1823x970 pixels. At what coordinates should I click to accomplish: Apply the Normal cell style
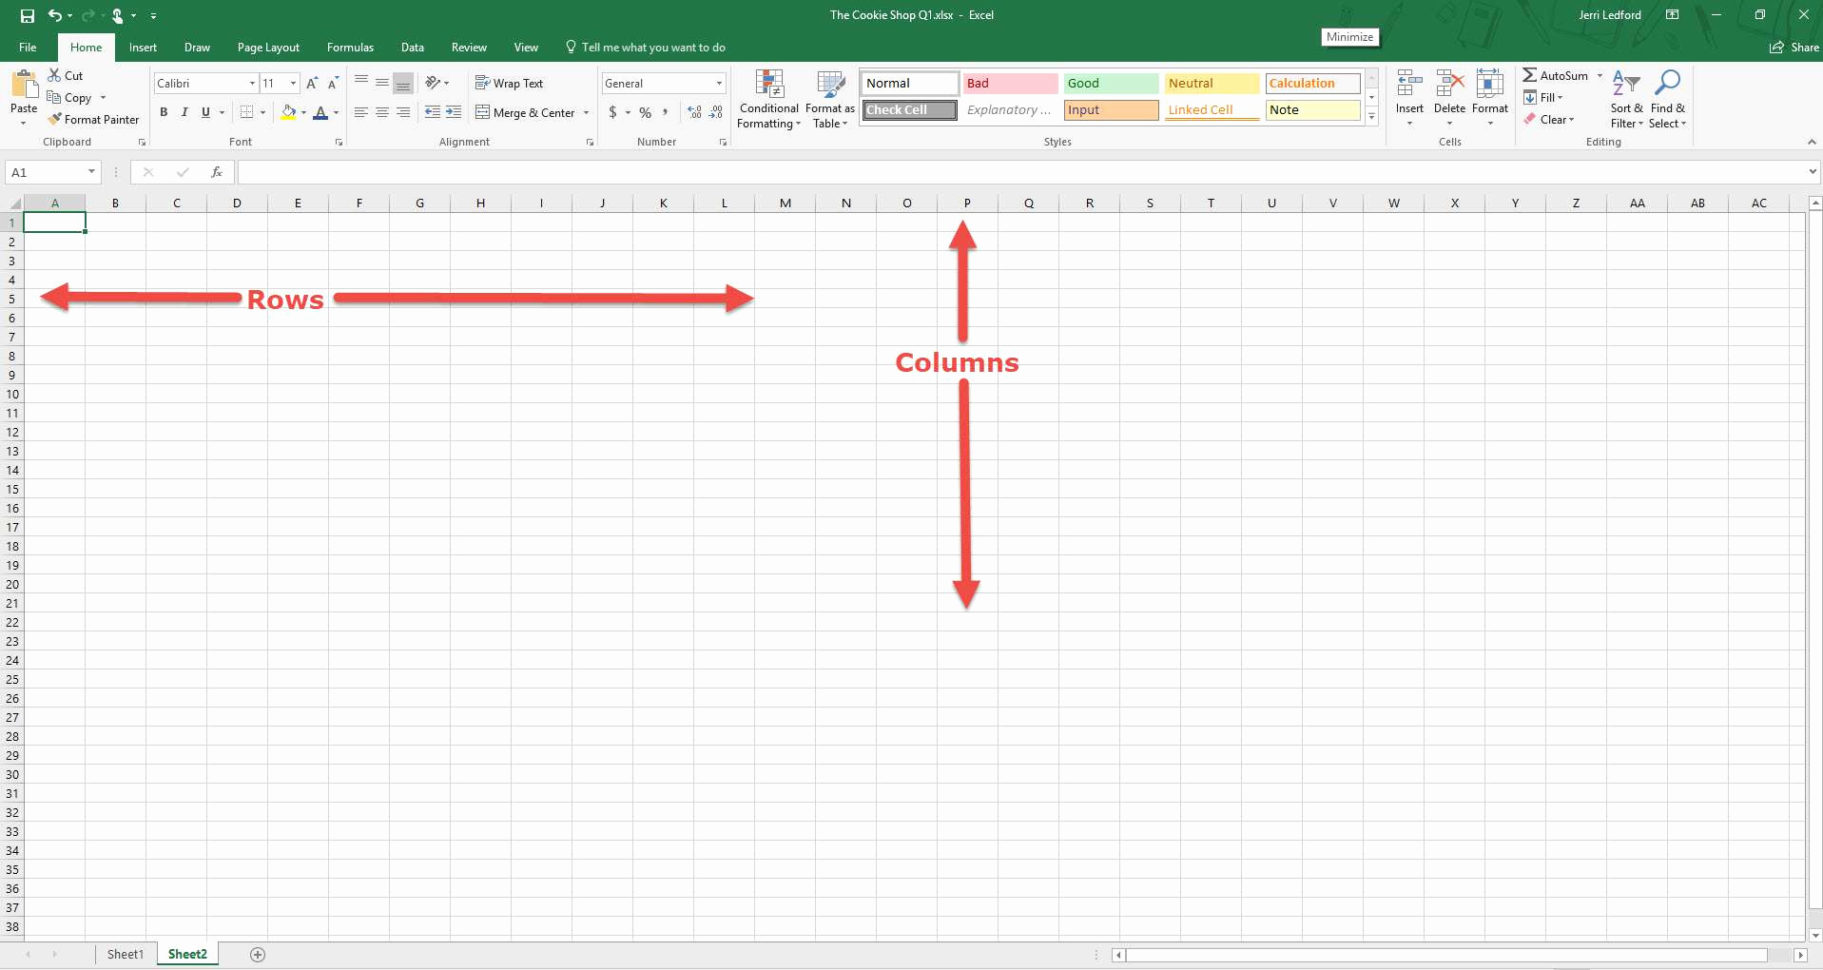click(909, 84)
